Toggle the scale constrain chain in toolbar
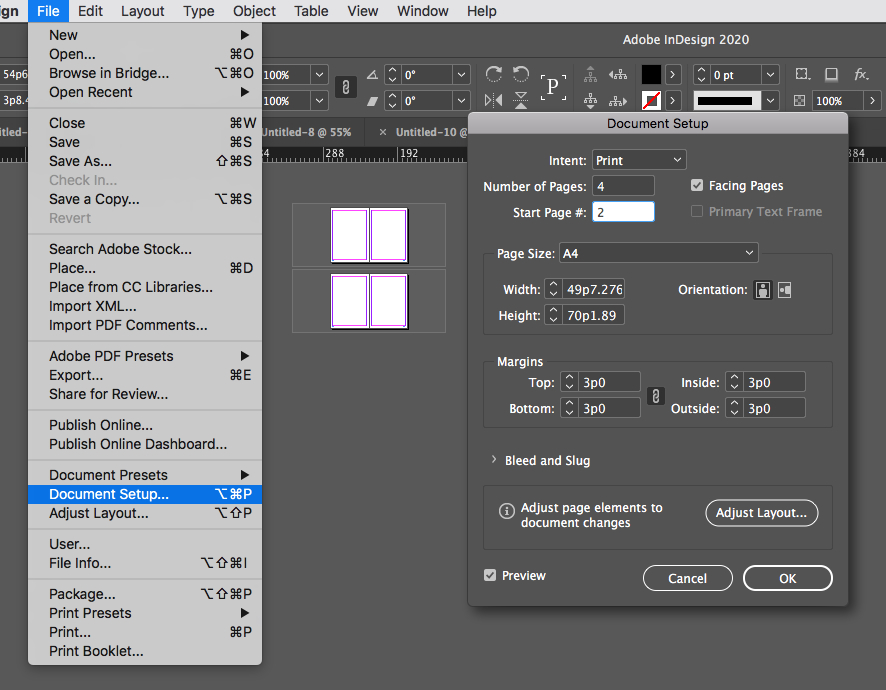Viewport: 886px width, 690px height. [345, 88]
